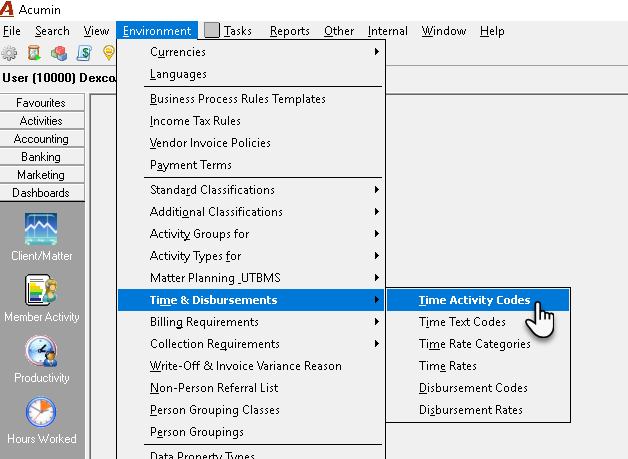Open the File menu
The width and height of the screenshot is (628, 459).
pos(12,31)
